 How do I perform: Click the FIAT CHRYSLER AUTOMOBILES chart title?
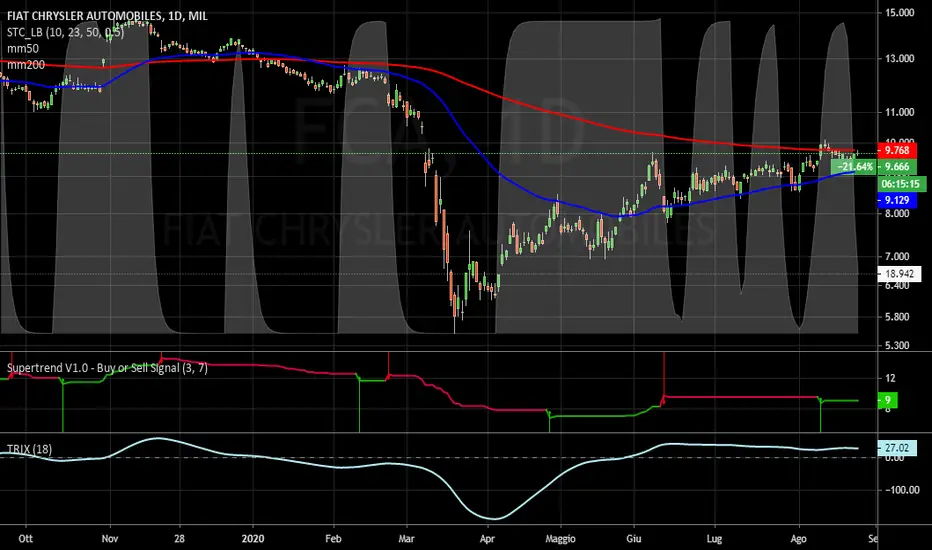click(107, 16)
